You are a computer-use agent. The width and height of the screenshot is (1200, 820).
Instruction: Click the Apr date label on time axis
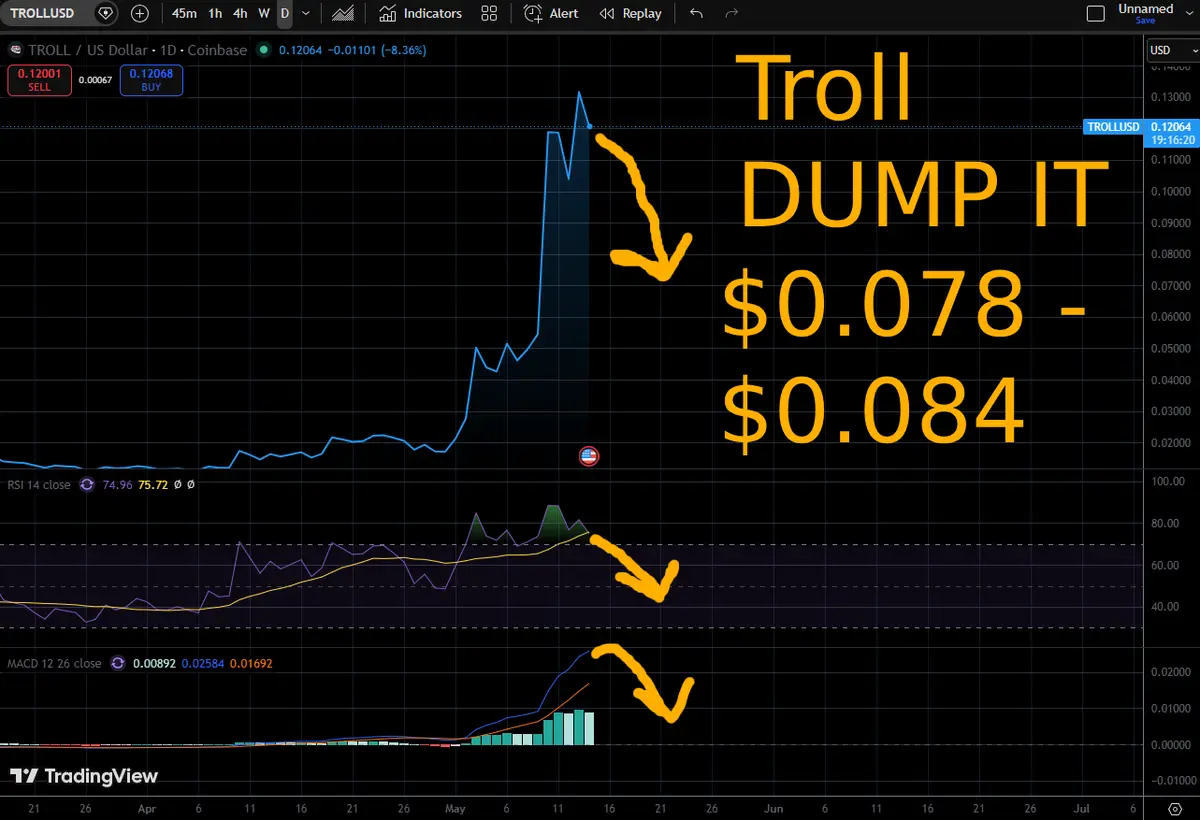147,807
